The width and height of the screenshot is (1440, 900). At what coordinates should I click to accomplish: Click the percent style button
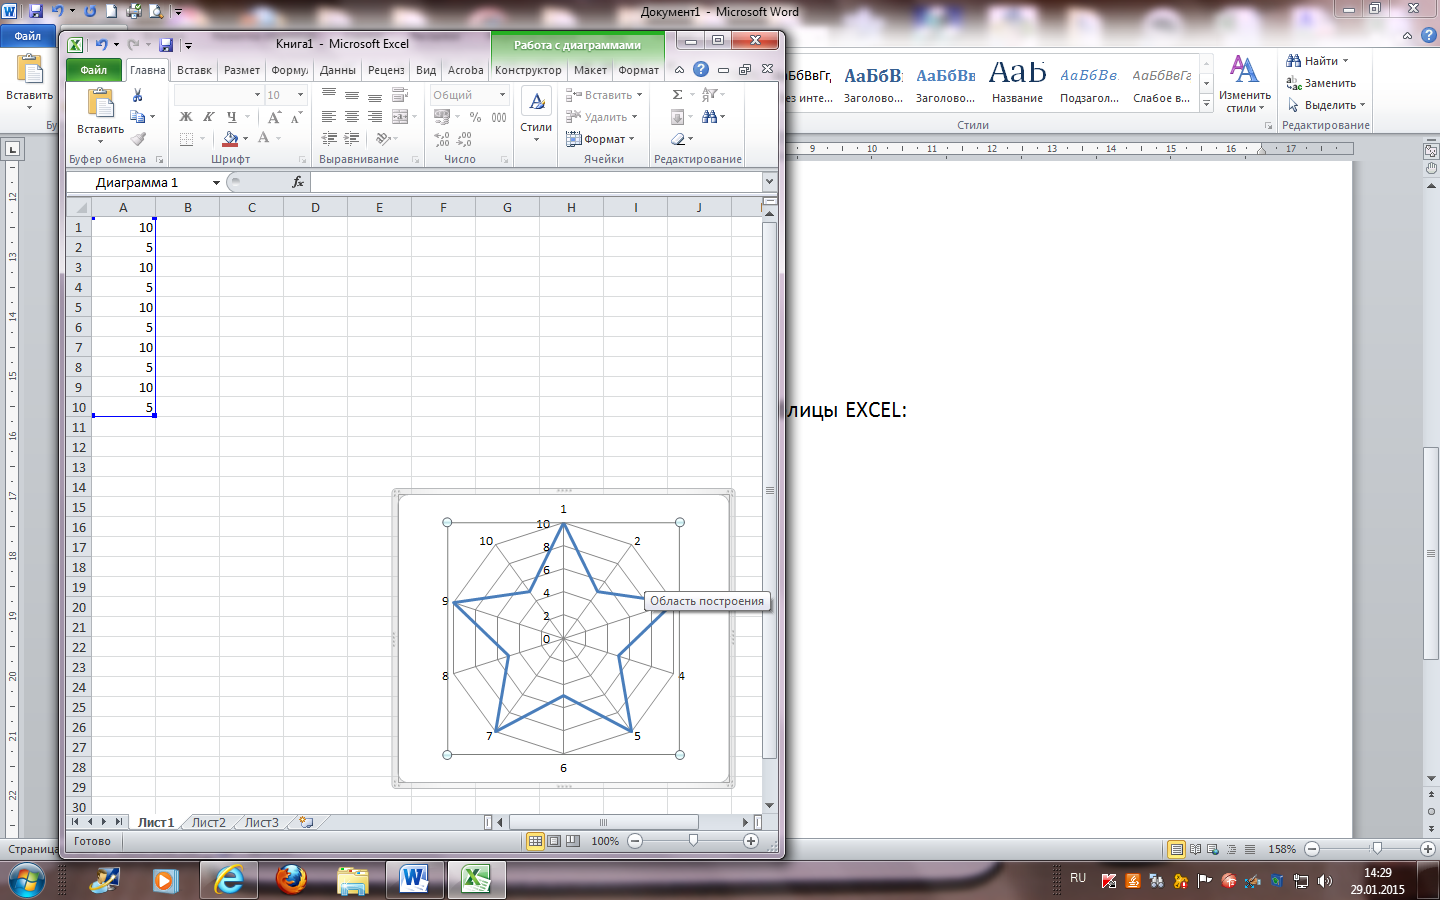pyautogui.click(x=475, y=117)
